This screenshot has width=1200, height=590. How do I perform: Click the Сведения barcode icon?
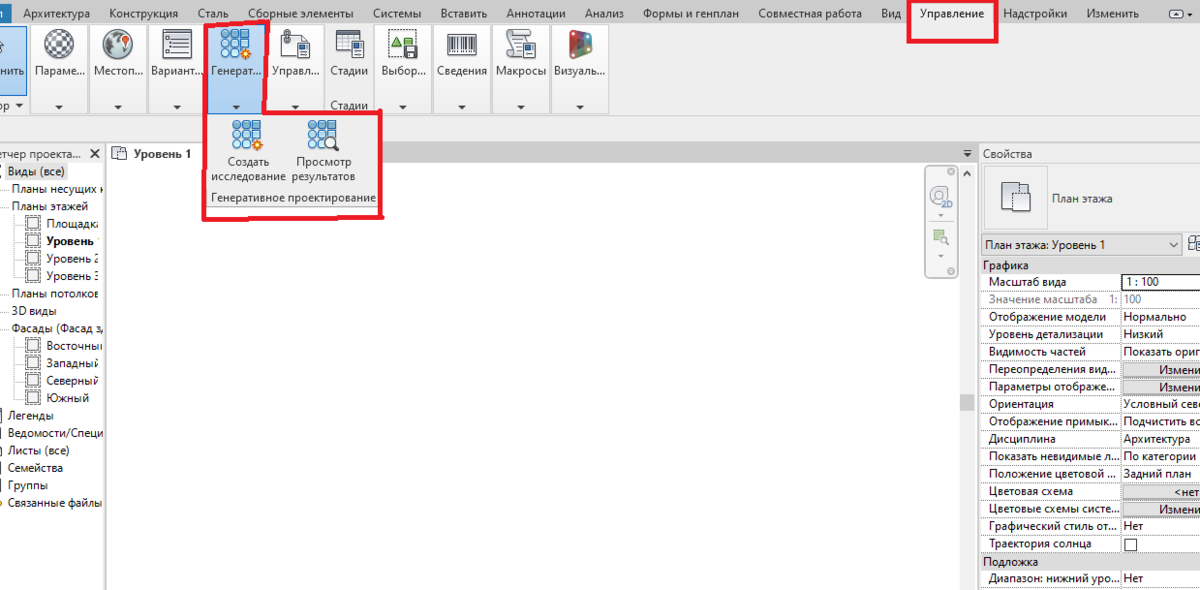tap(462, 46)
